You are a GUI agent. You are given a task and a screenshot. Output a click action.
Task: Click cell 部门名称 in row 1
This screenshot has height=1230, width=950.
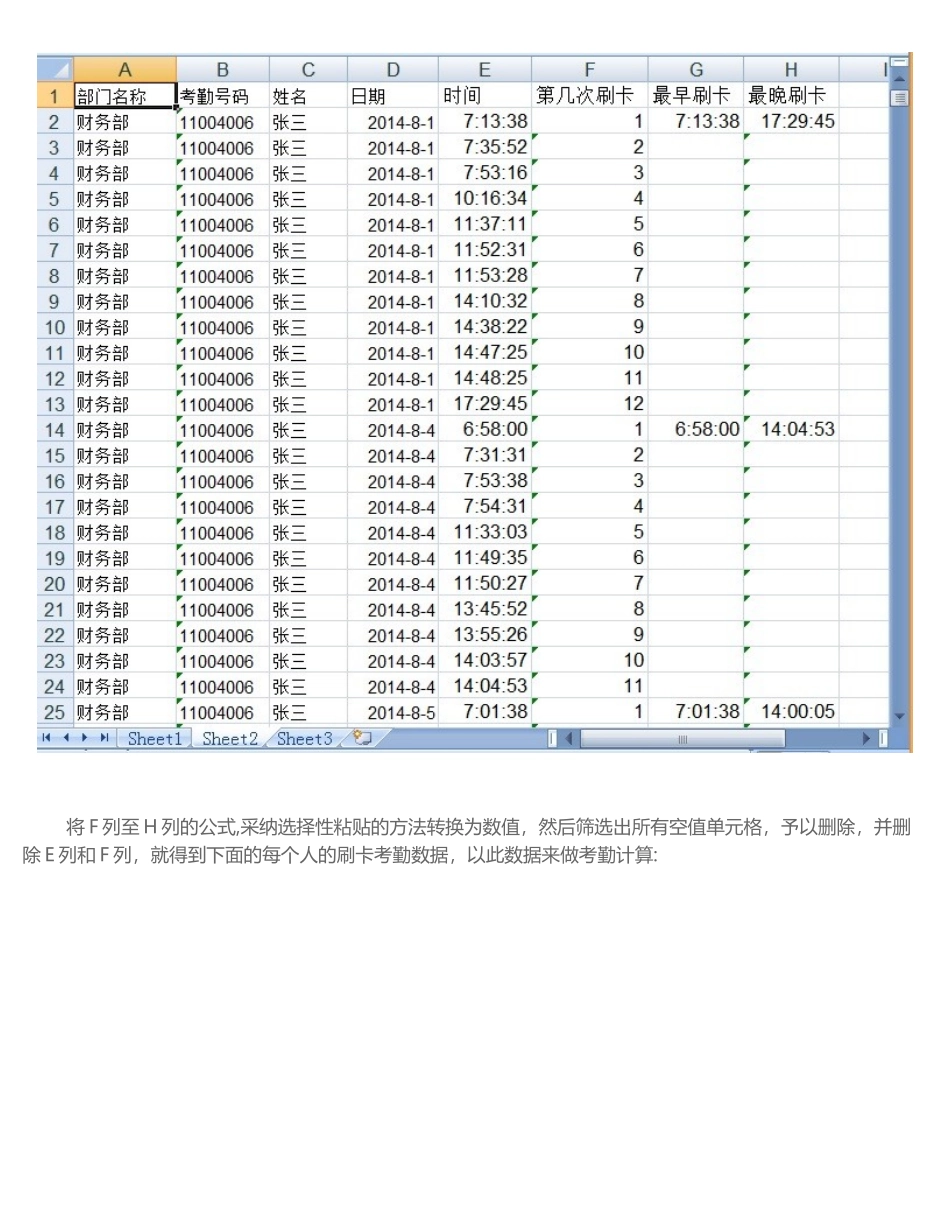[125, 96]
